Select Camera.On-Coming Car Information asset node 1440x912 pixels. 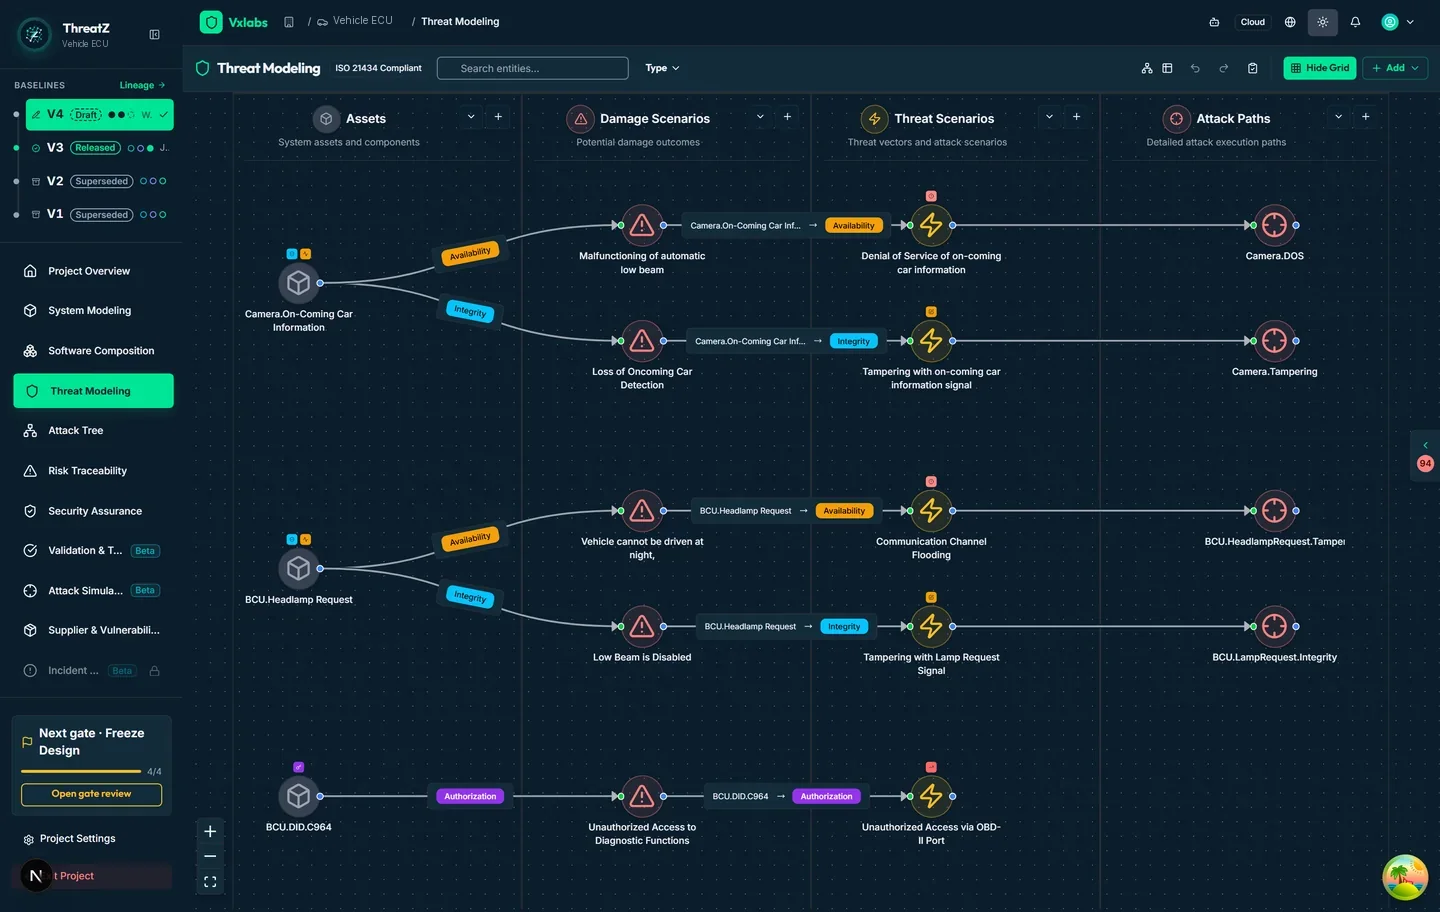pos(298,283)
